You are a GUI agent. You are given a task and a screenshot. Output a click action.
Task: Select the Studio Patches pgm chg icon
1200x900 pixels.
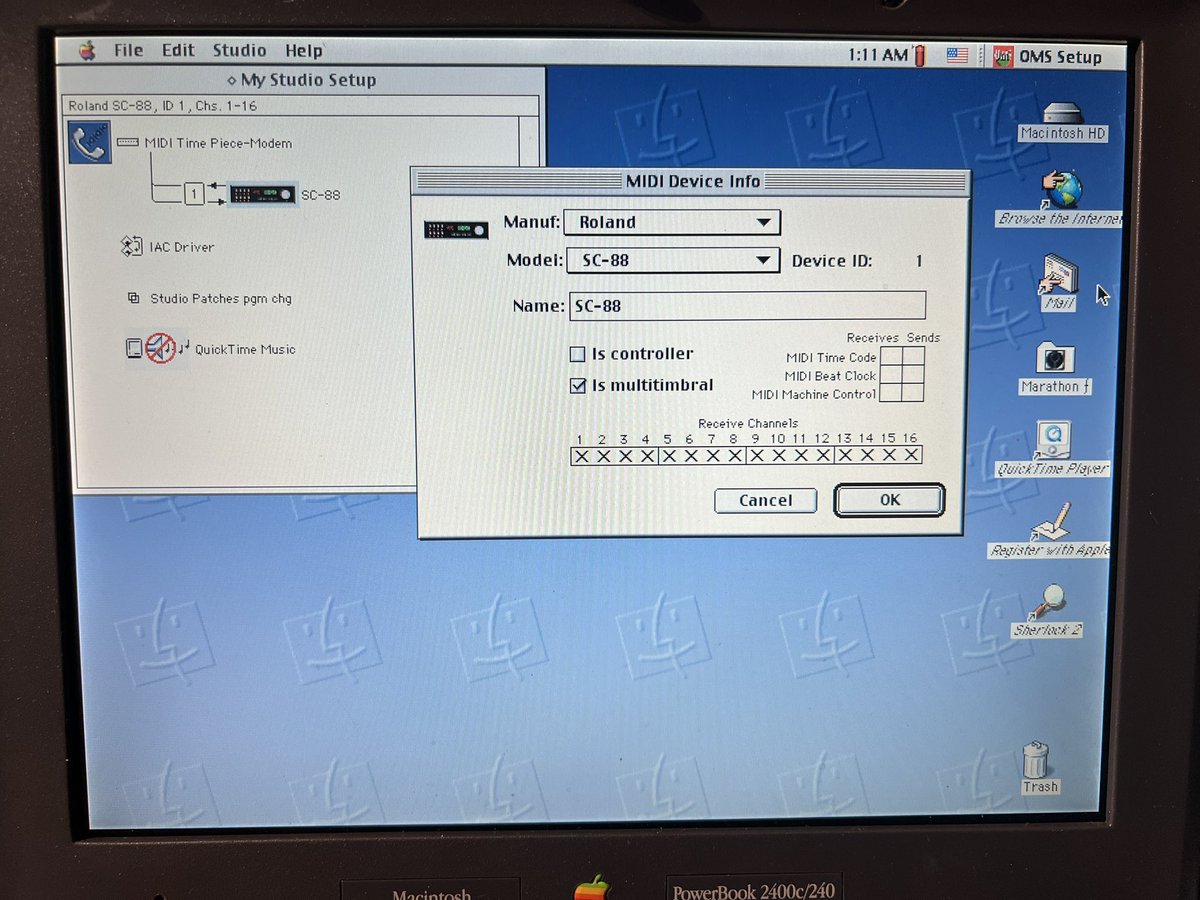[133, 298]
